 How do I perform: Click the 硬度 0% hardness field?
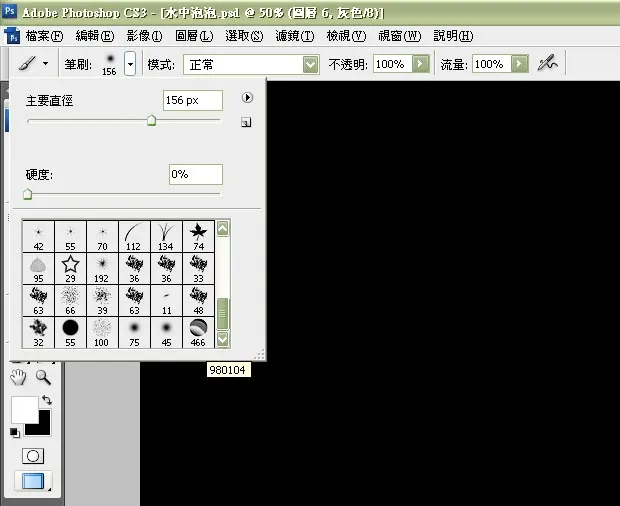click(x=196, y=174)
